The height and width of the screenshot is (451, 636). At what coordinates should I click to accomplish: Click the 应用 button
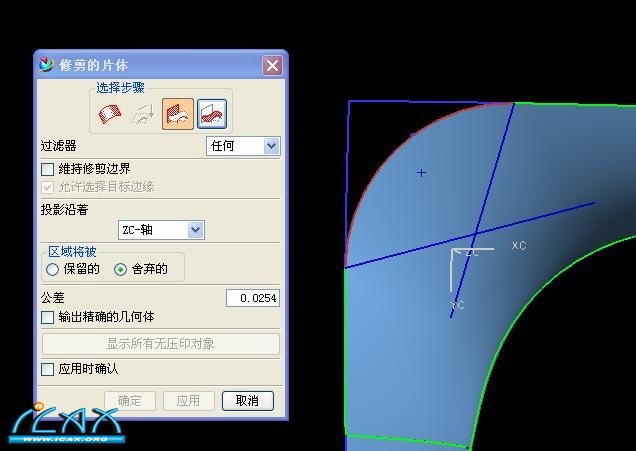[x=188, y=401]
